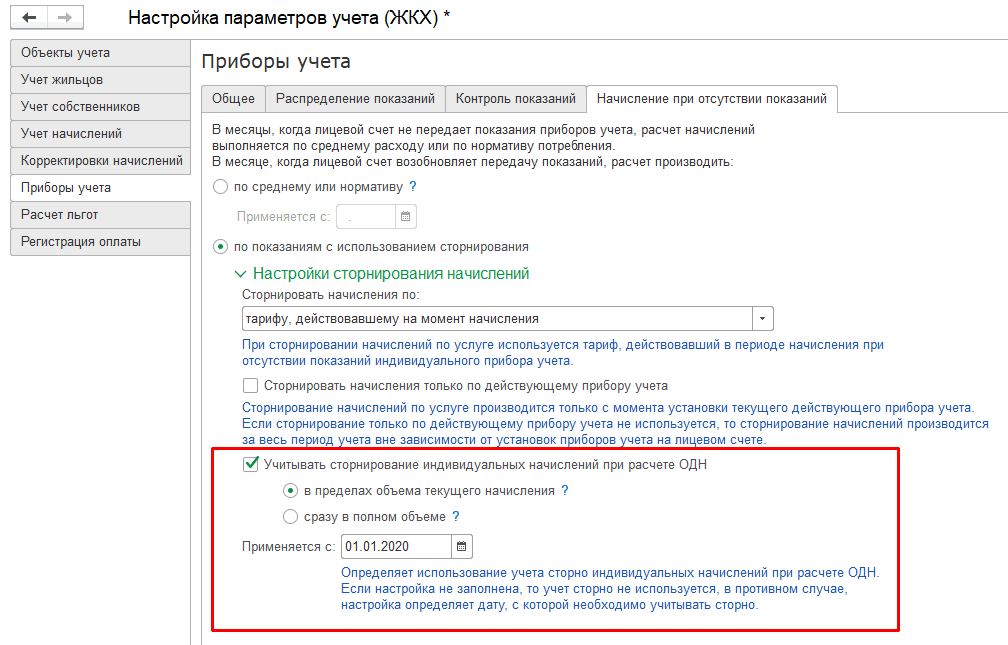
Task: Open calendar icon of the empty date field
Action: click(405, 216)
